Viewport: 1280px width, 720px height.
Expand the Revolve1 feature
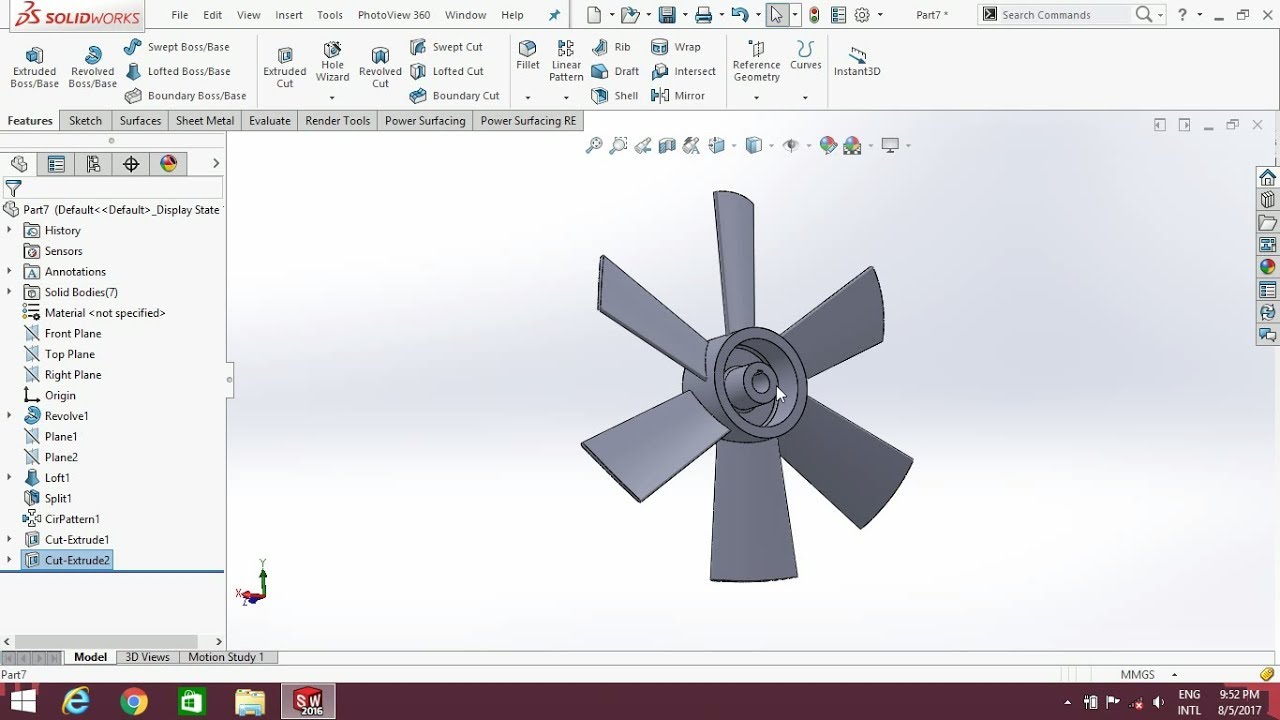(9, 415)
